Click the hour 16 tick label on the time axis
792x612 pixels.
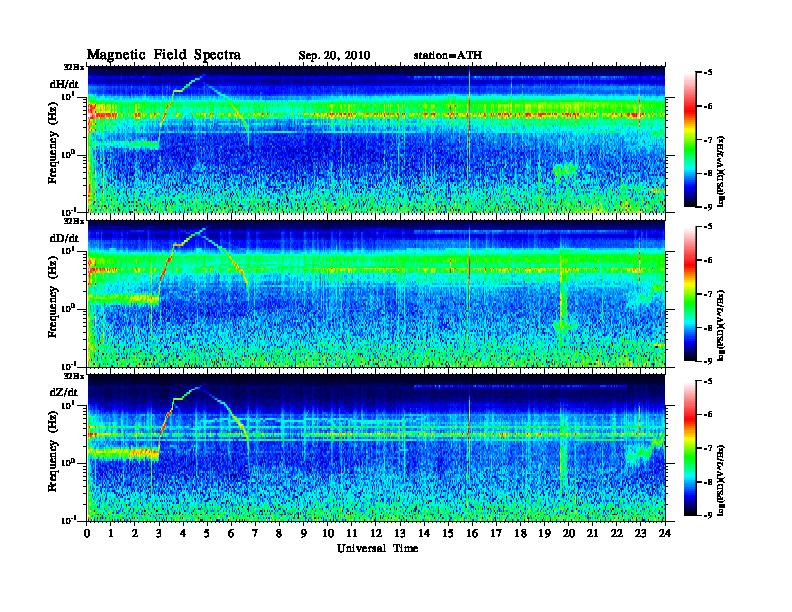click(x=472, y=533)
